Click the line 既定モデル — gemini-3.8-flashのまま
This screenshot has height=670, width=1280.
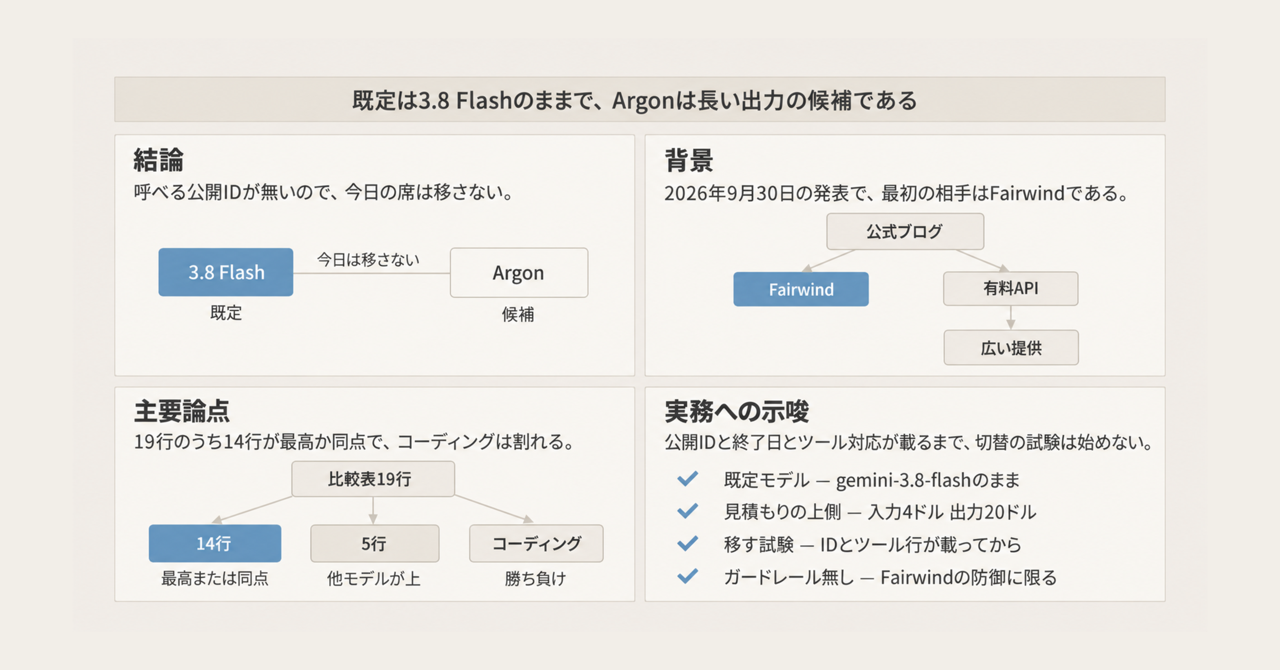click(x=871, y=480)
